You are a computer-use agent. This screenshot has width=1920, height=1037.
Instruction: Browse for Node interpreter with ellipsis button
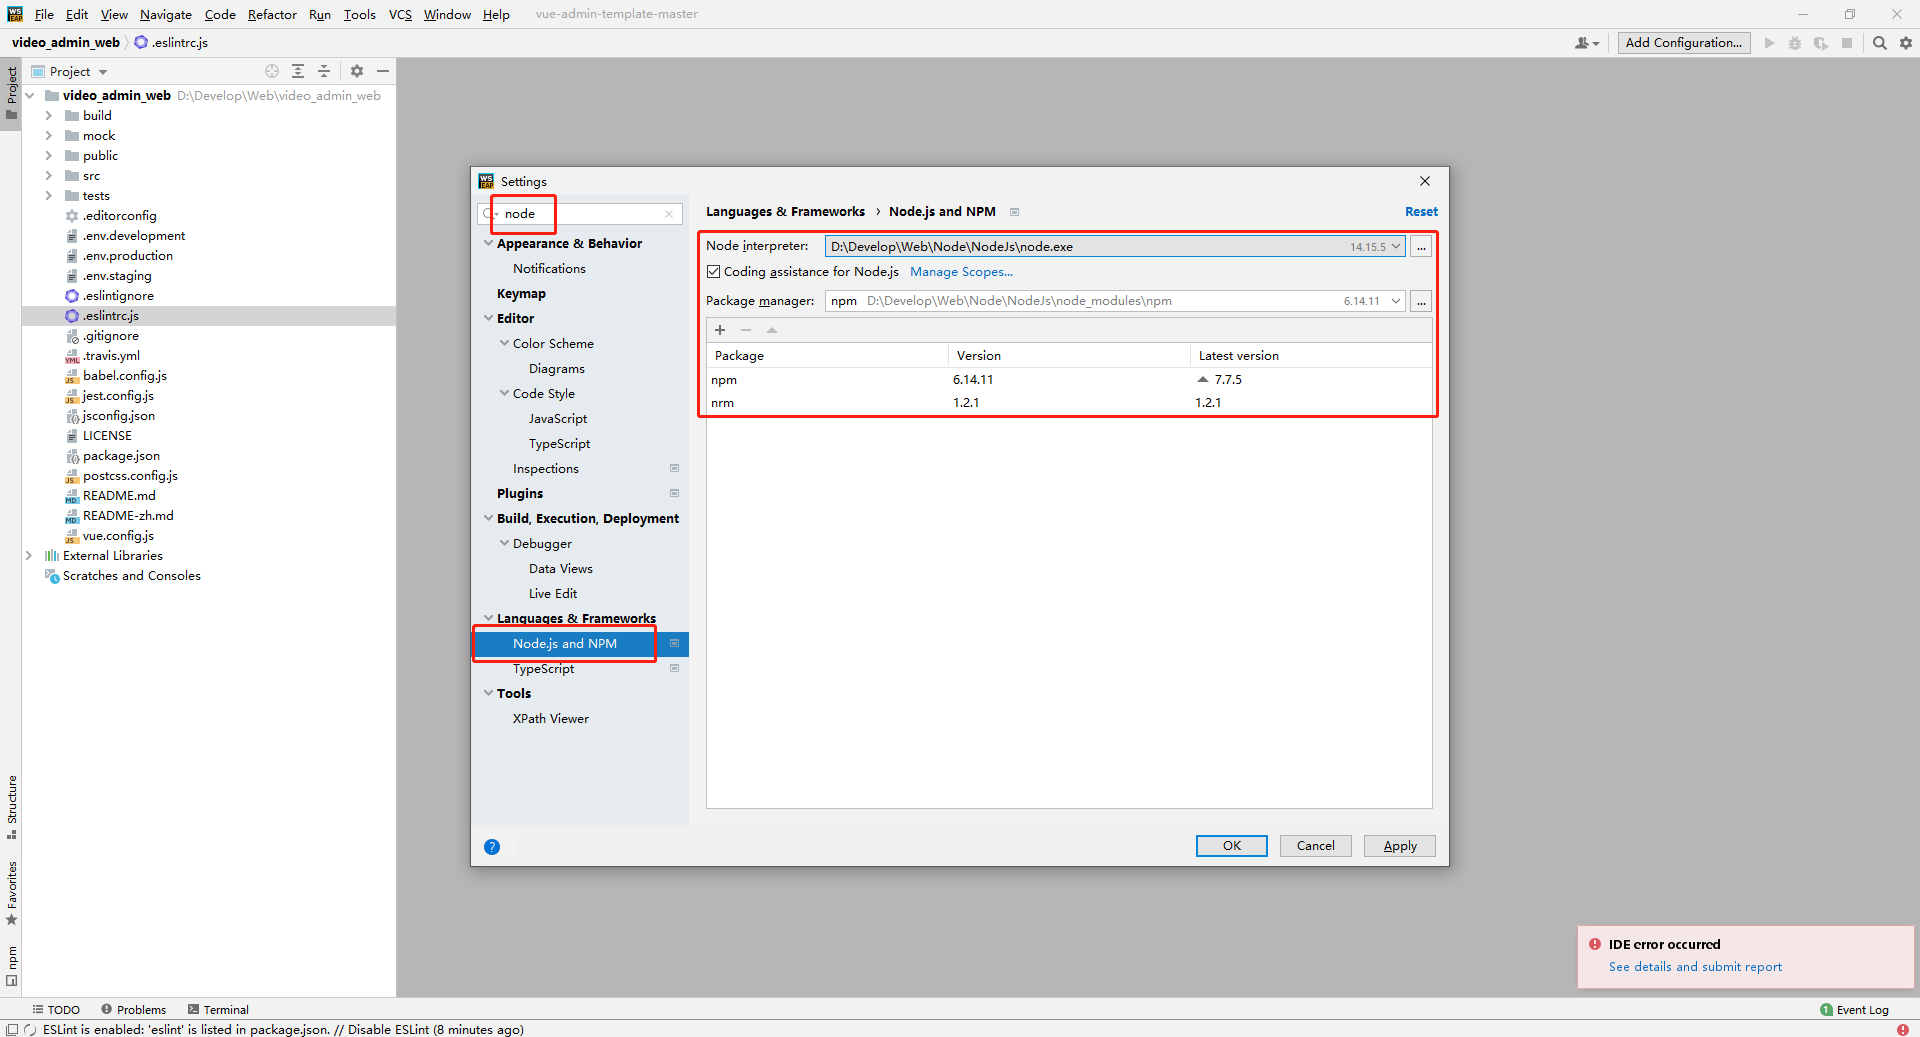(1421, 246)
